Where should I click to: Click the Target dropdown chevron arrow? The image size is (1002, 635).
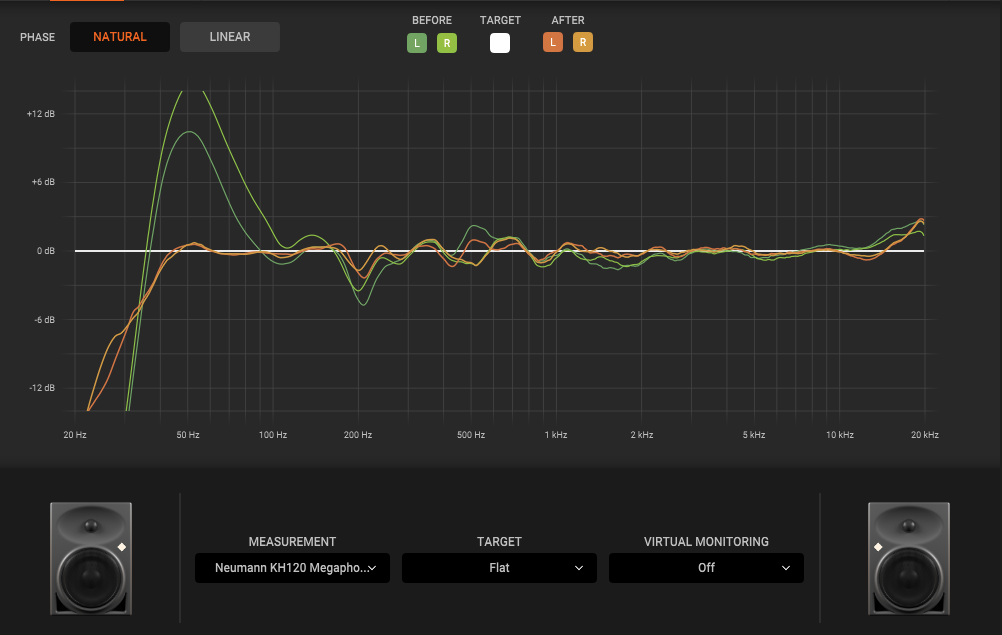pos(579,568)
